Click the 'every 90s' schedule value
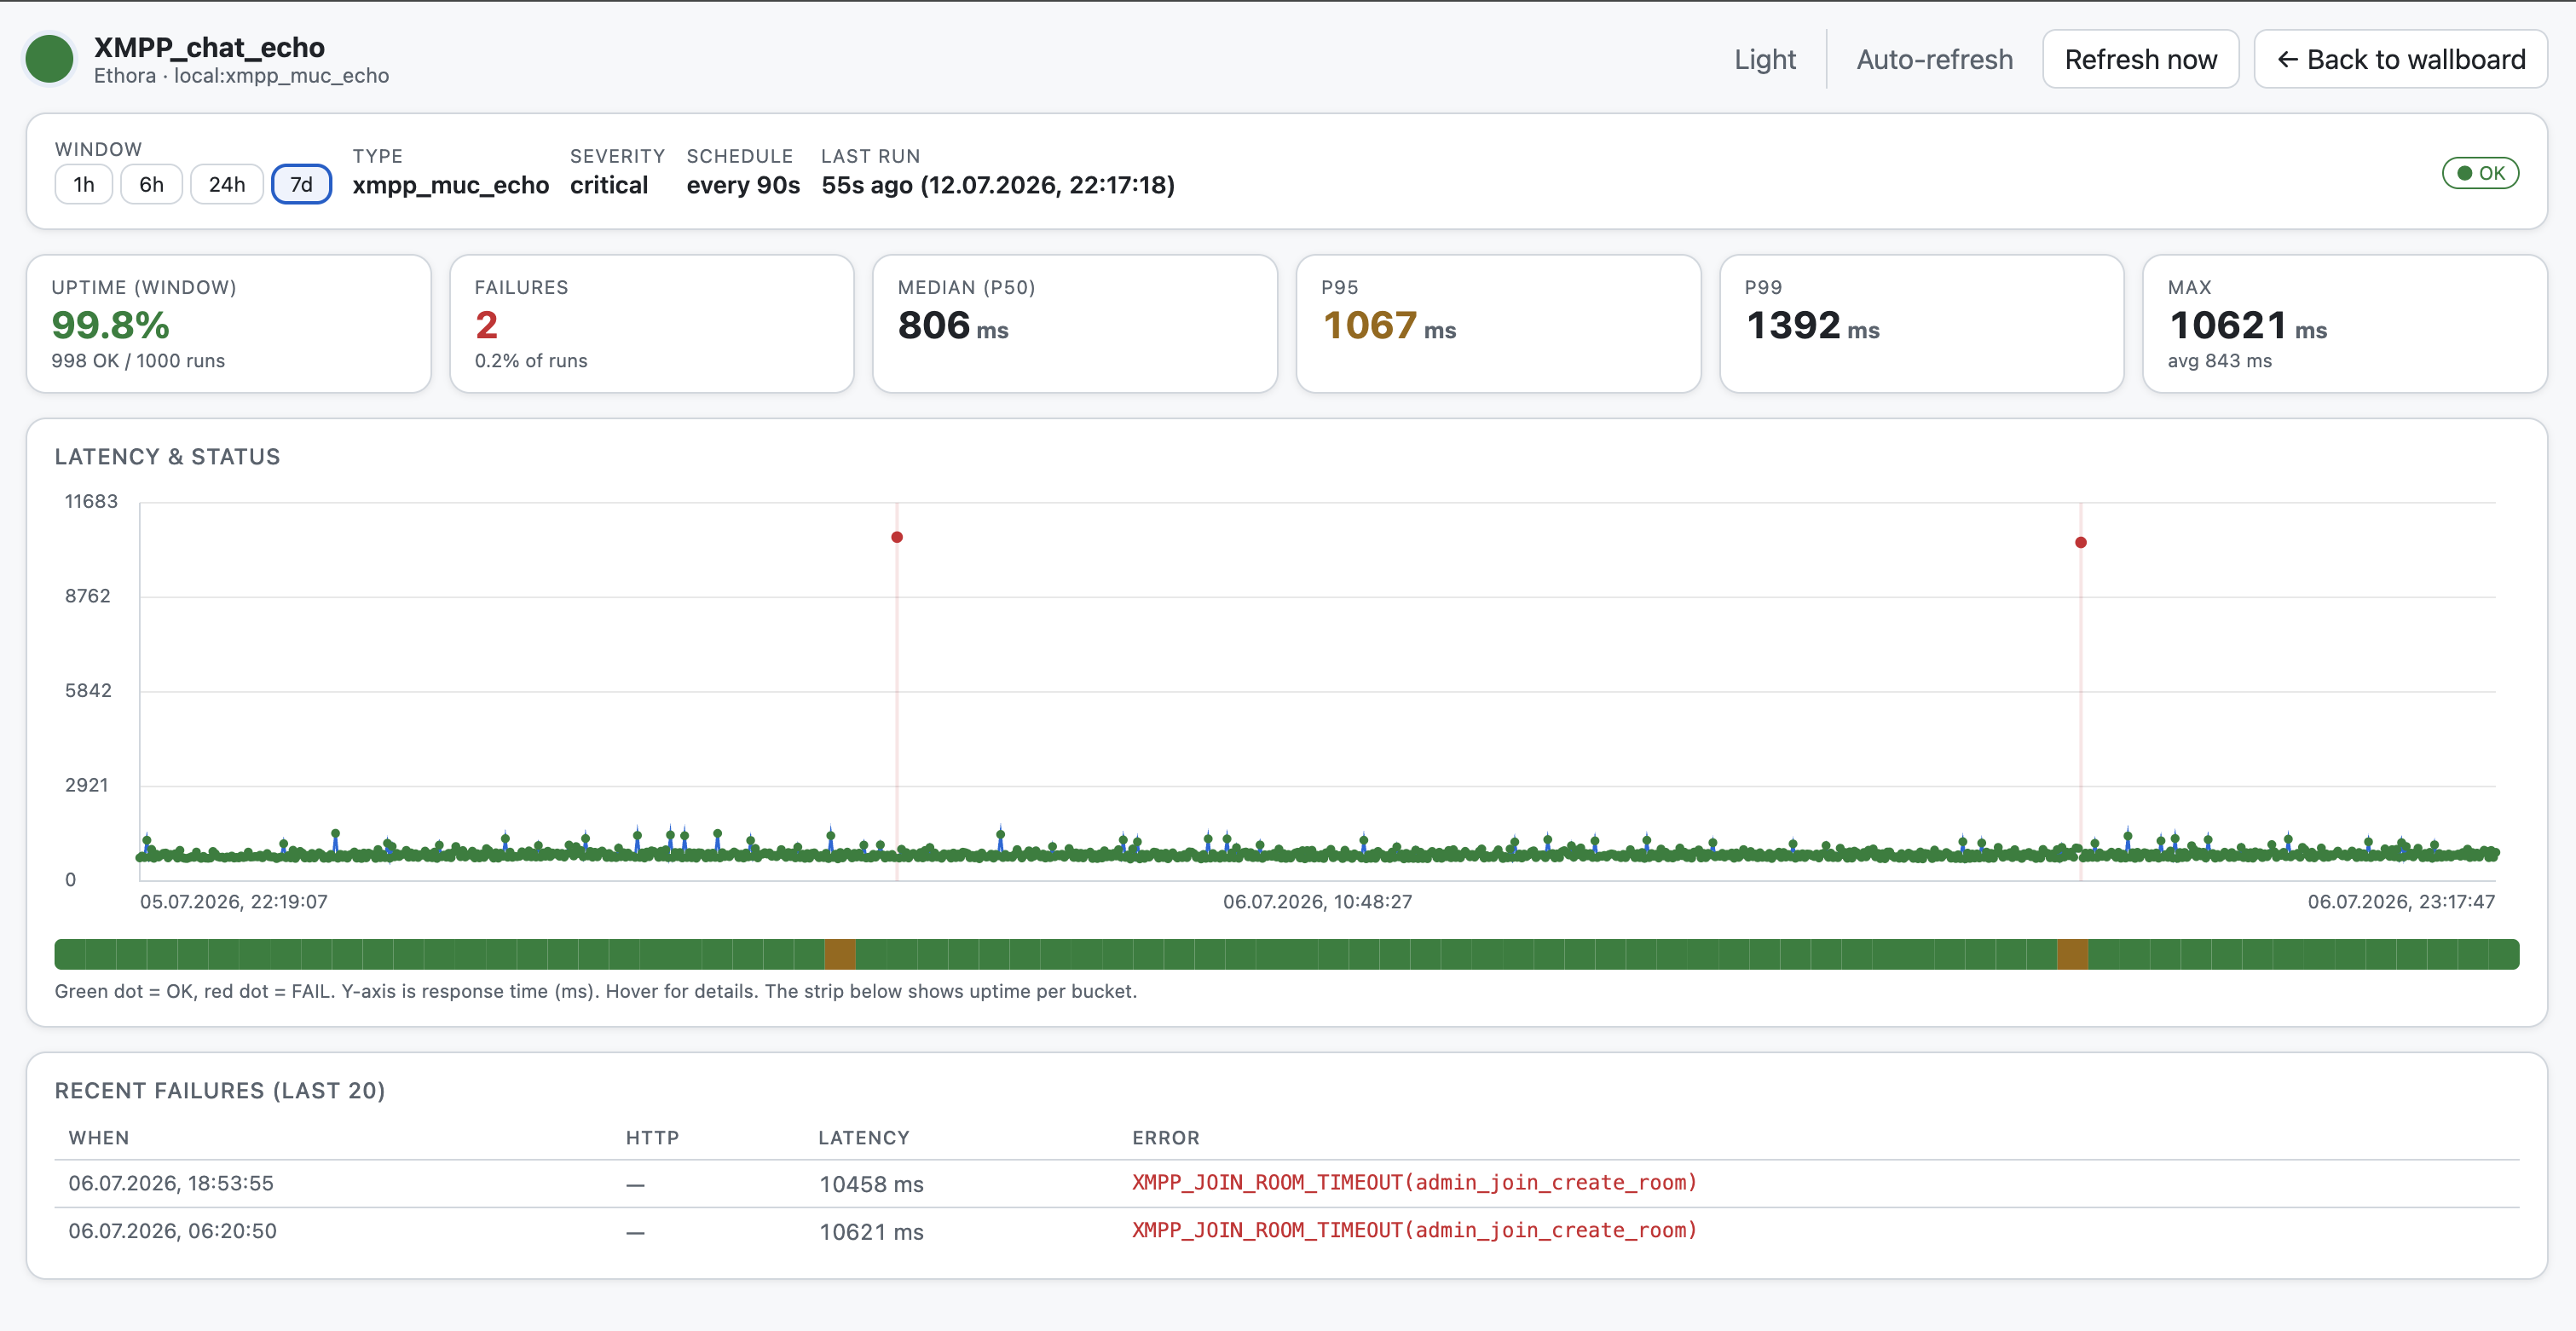2576x1331 pixels. click(x=743, y=185)
